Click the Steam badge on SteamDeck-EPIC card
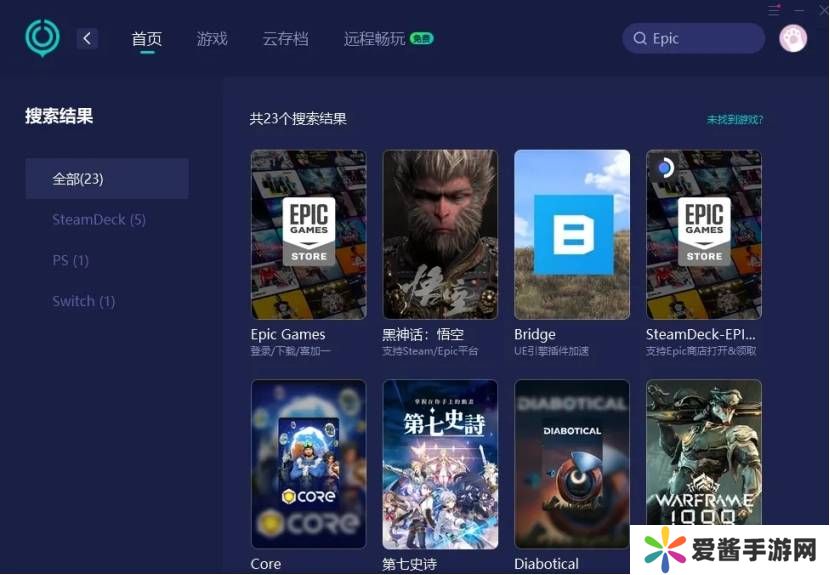This screenshot has height=575, width=830. point(664,168)
